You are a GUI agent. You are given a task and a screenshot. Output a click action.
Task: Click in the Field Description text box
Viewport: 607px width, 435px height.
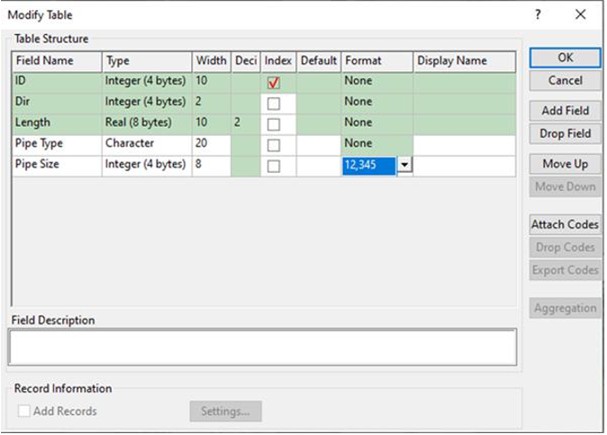click(262, 347)
